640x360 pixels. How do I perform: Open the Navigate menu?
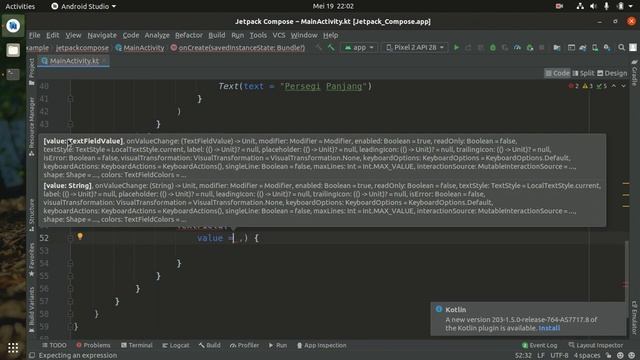point(102,36)
